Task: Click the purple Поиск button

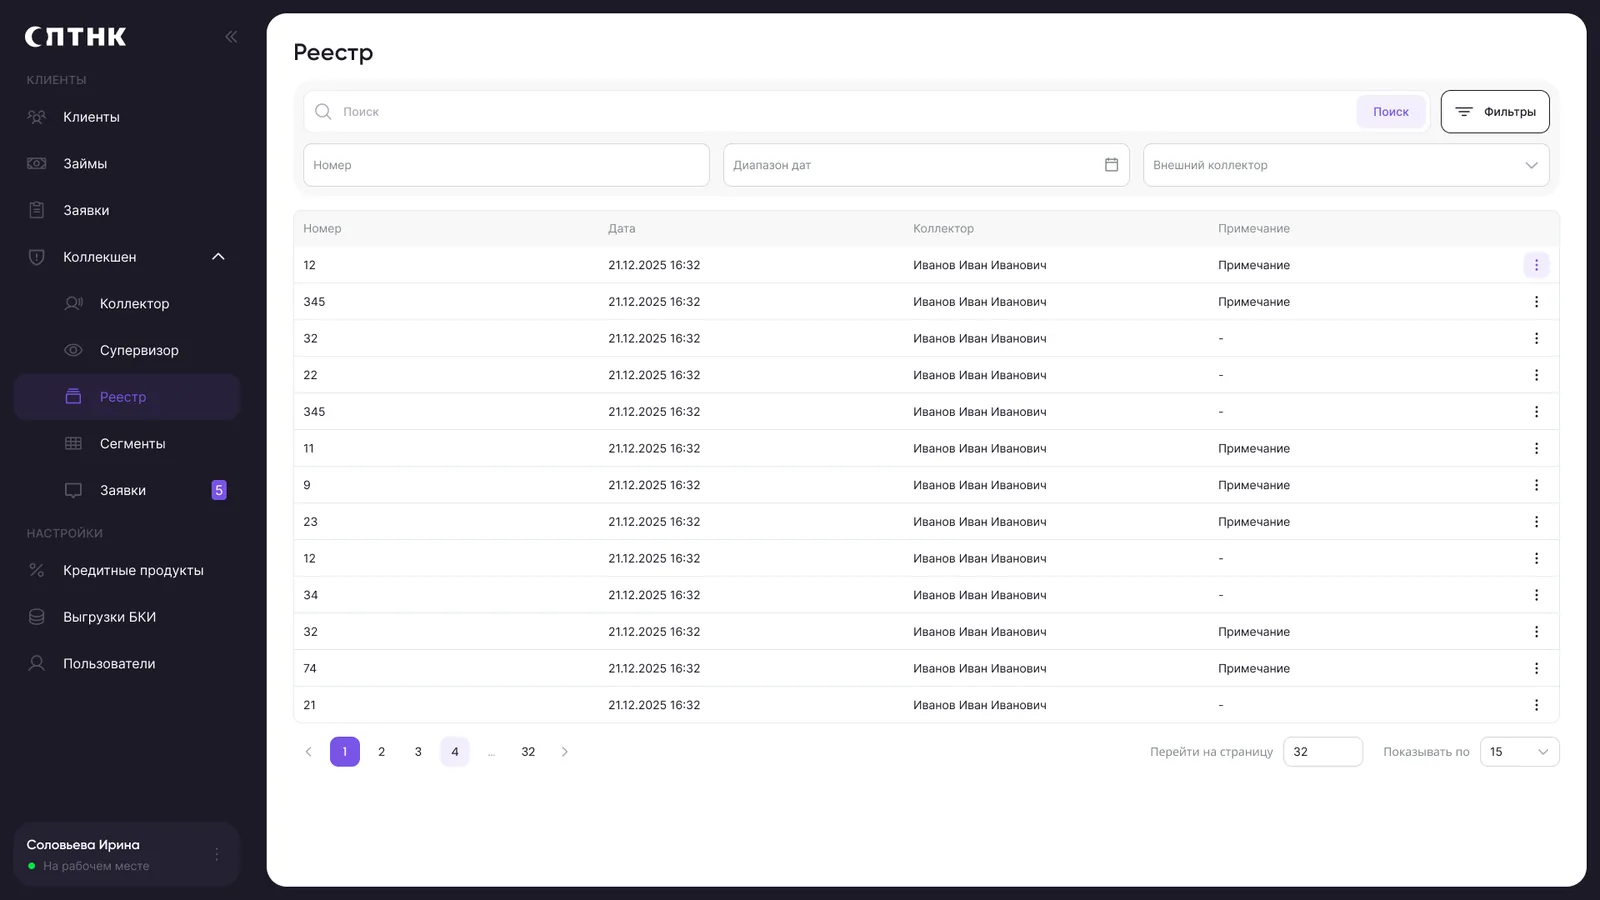Action: point(1390,112)
